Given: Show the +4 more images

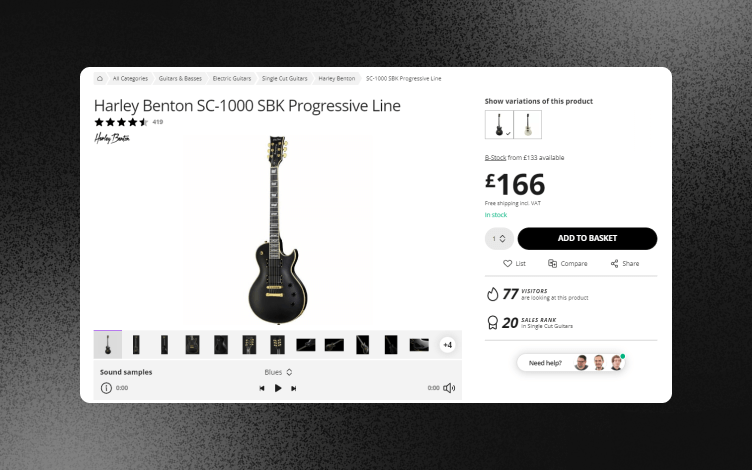Looking at the screenshot, I should click(447, 345).
